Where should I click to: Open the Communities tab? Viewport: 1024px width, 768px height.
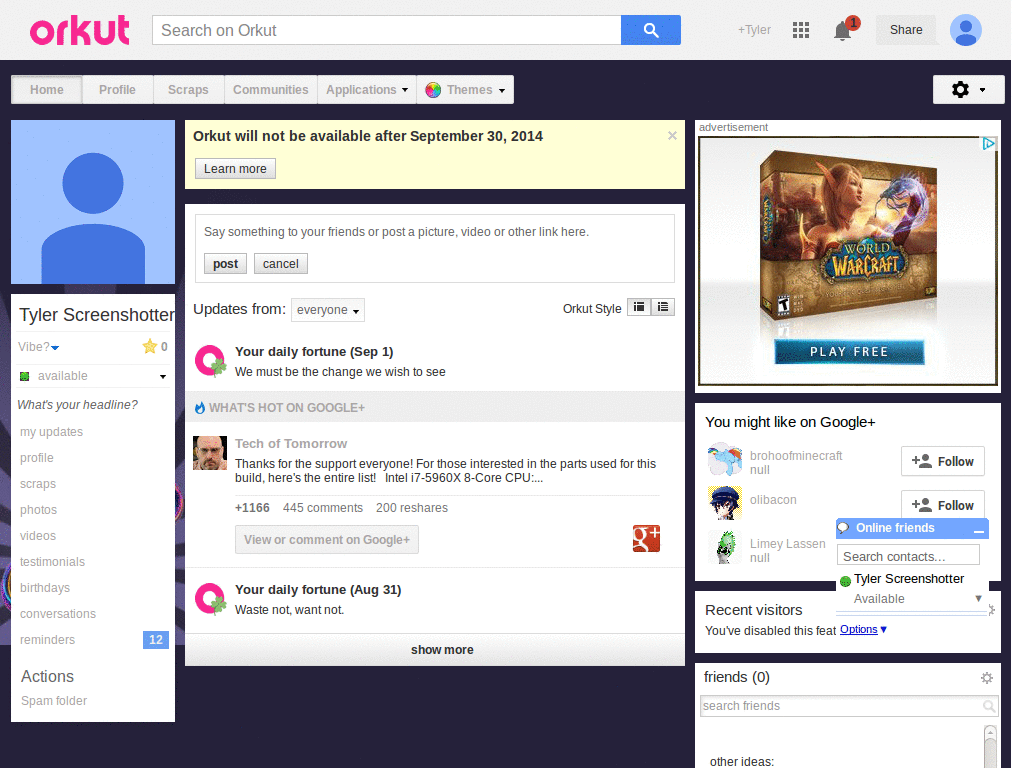tap(270, 89)
